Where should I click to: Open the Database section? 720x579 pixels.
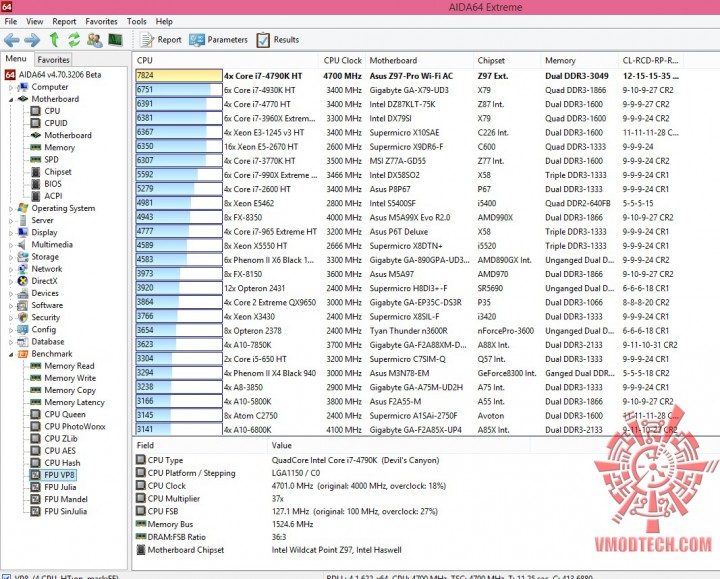(x=41, y=342)
